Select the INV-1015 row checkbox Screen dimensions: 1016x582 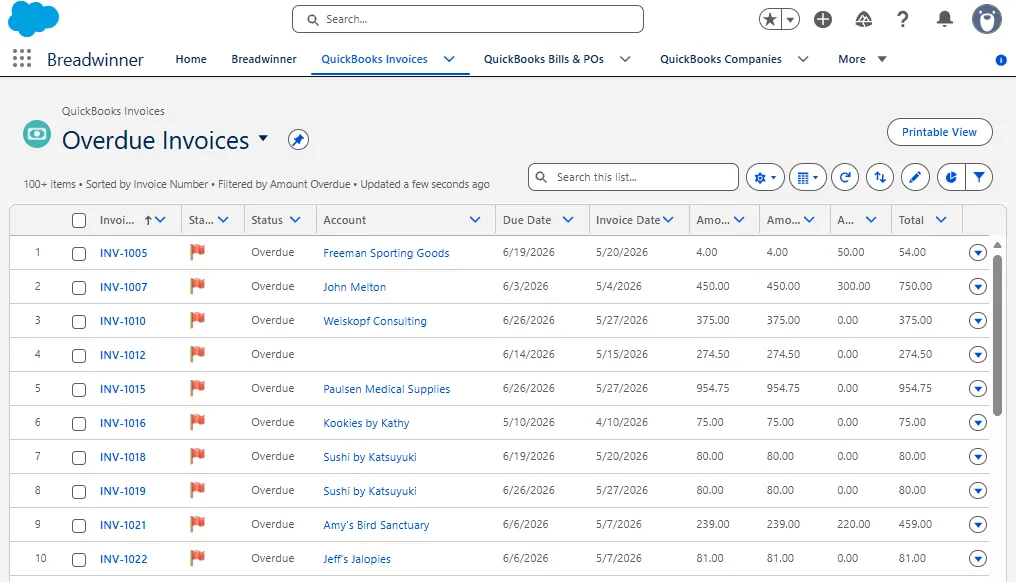point(79,390)
